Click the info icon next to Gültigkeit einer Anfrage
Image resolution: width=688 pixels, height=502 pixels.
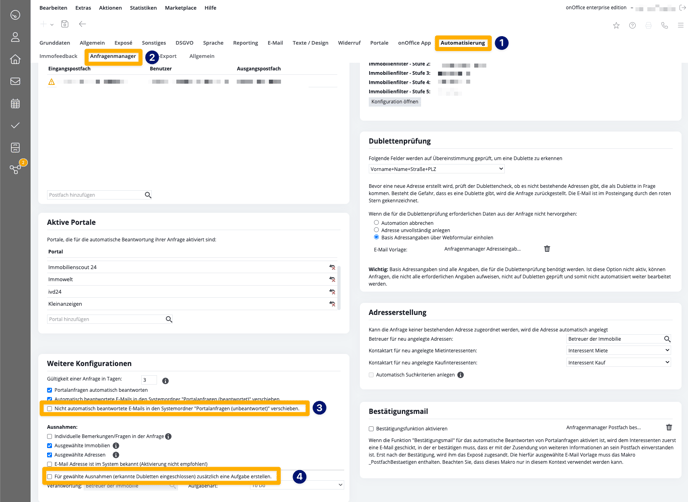click(165, 381)
